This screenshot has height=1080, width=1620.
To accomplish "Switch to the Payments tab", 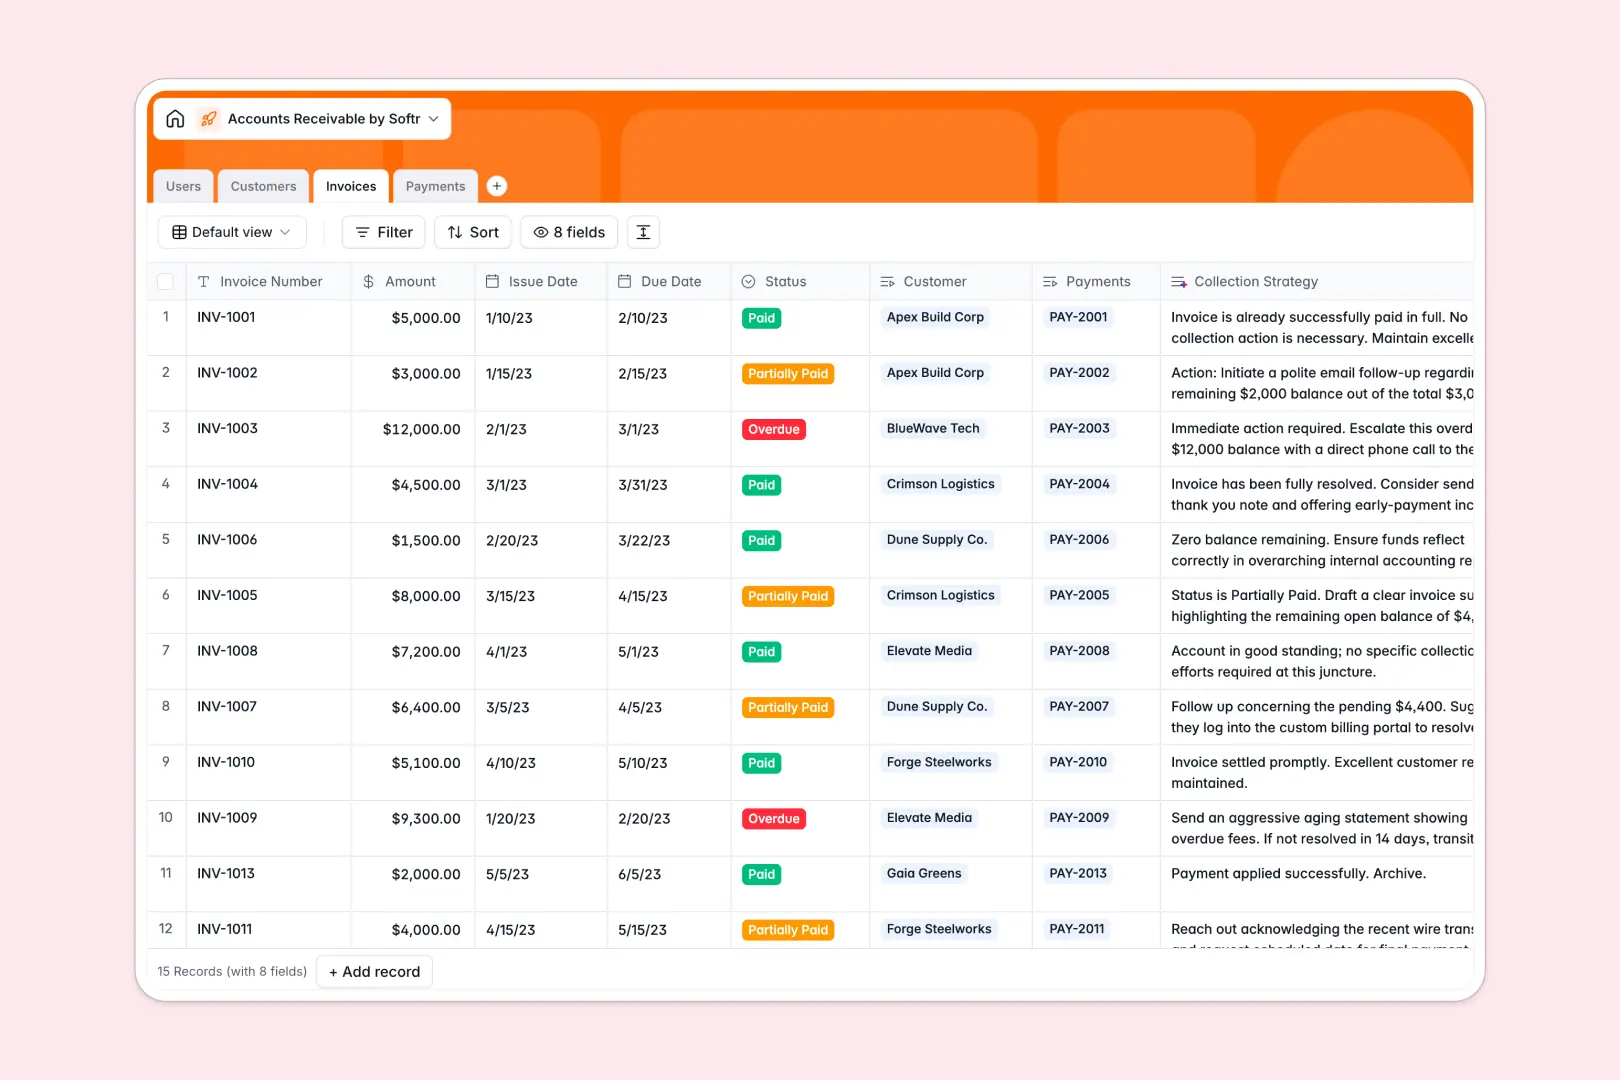I will [435, 186].
